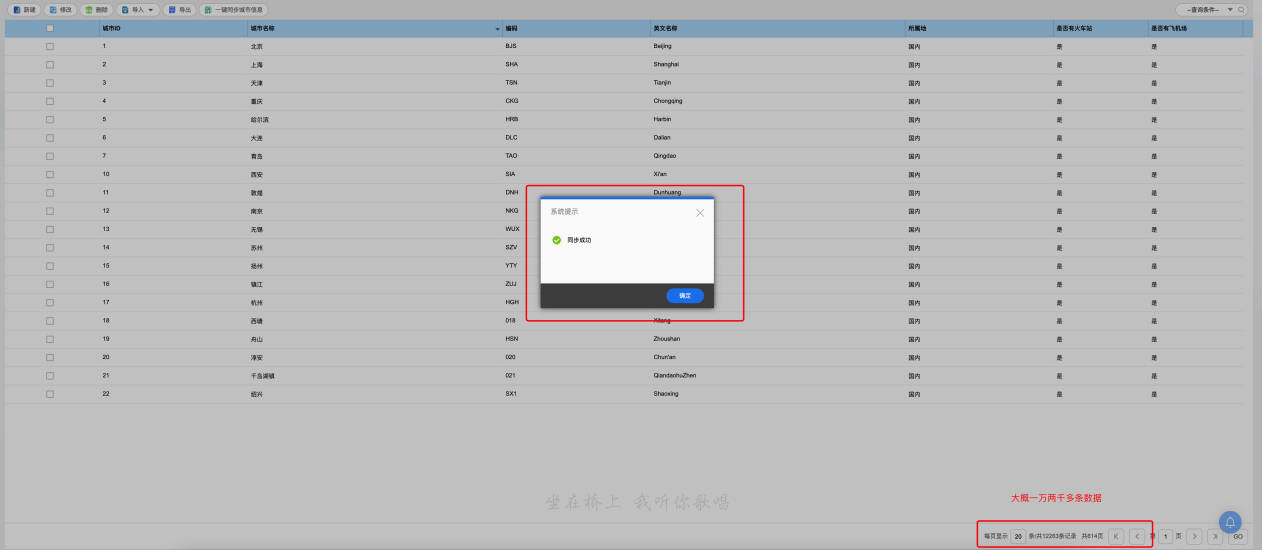Click the GO pagination button
Image resolution: width=1262 pixels, height=550 pixels.
click(1238, 536)
